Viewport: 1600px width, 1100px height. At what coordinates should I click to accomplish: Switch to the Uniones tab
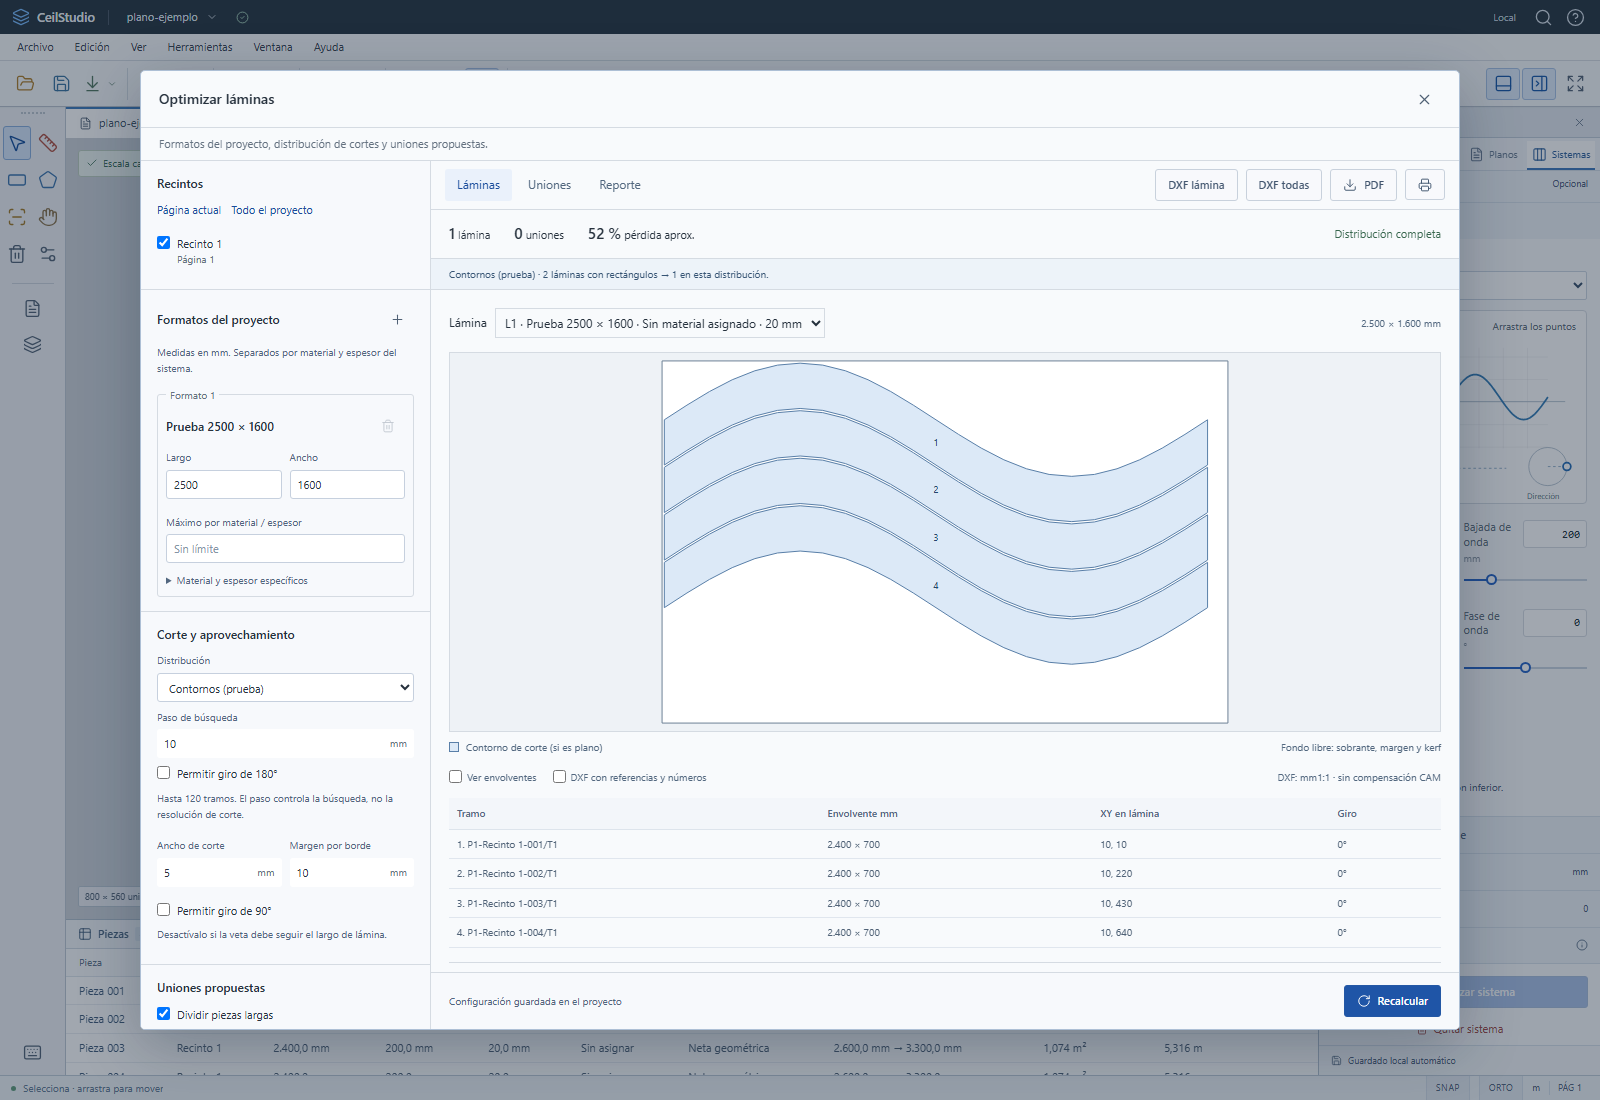pos(549,185)
